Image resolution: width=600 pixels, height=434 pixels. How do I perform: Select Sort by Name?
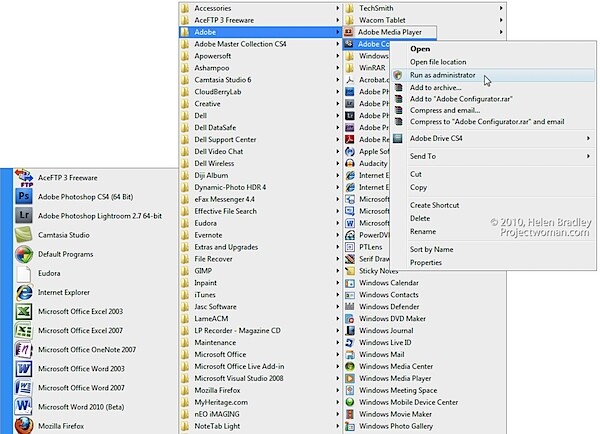tap(431, 250)
